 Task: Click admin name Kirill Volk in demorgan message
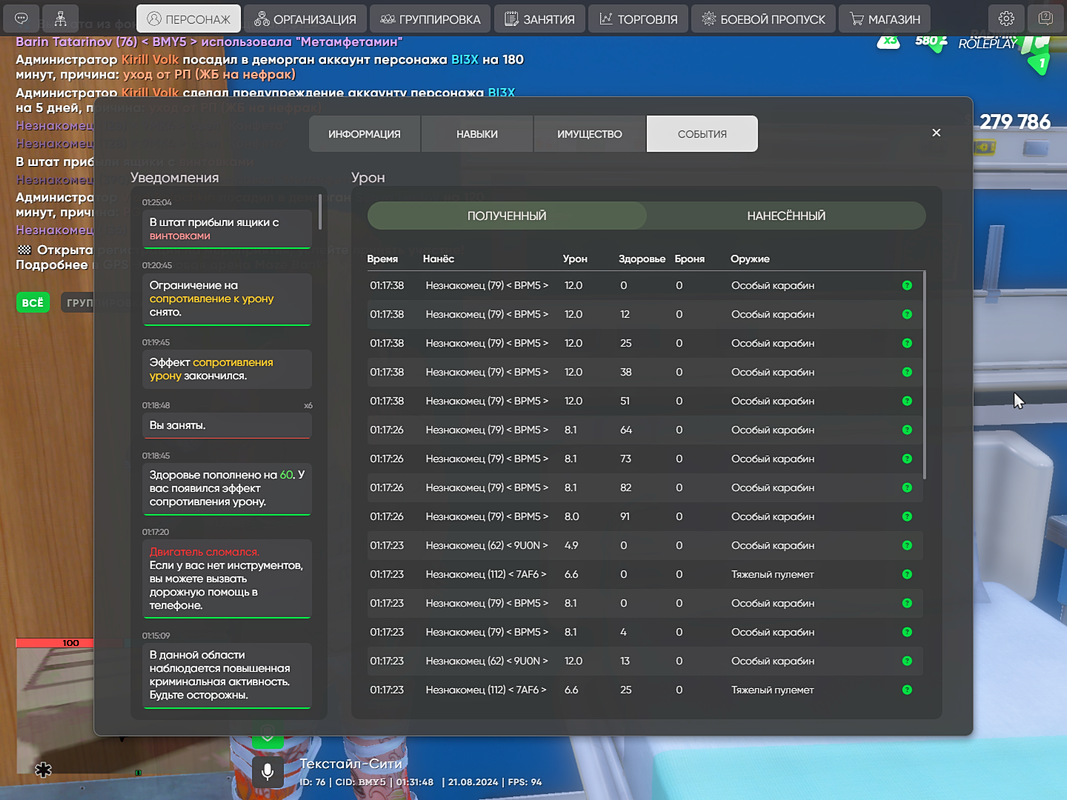[x=150, y=60]
